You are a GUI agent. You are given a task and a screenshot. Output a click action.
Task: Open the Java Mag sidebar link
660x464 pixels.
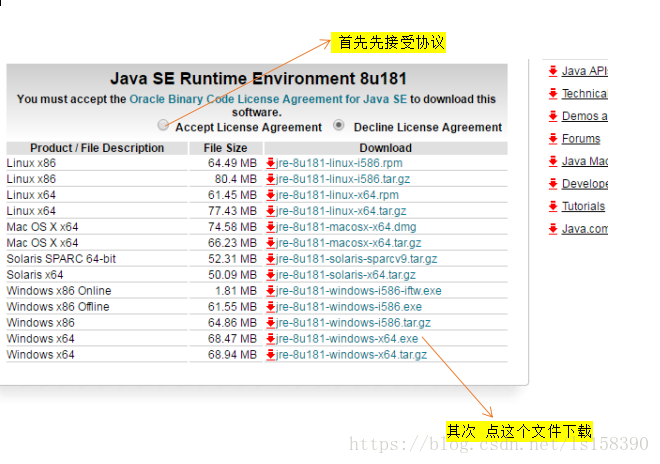[x=585, y=161]
